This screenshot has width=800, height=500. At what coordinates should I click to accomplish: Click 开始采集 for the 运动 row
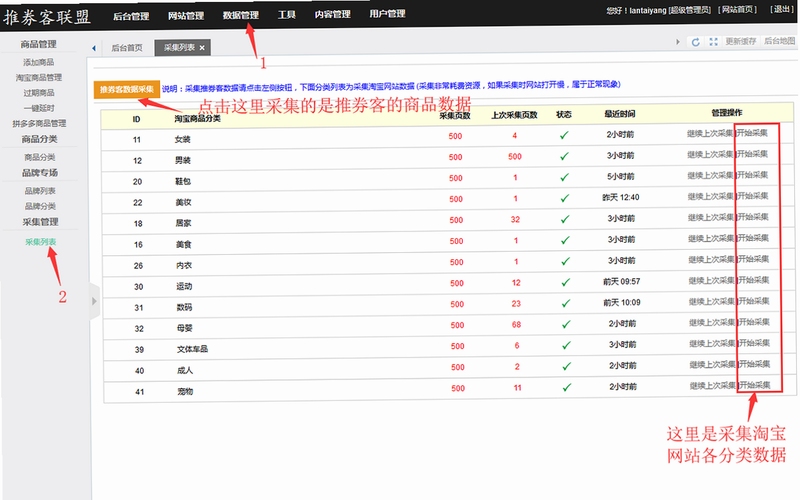[x=754, y=280]
